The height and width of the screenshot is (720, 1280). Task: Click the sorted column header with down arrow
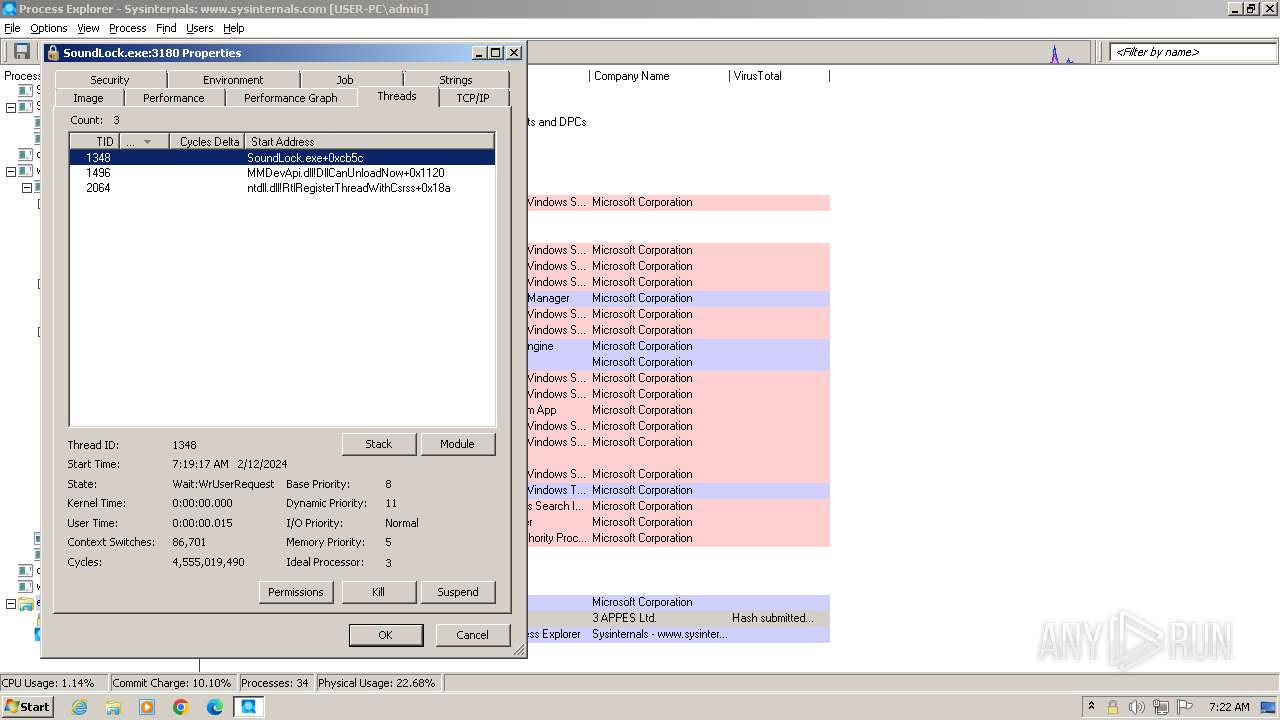(x=143, y=142)
